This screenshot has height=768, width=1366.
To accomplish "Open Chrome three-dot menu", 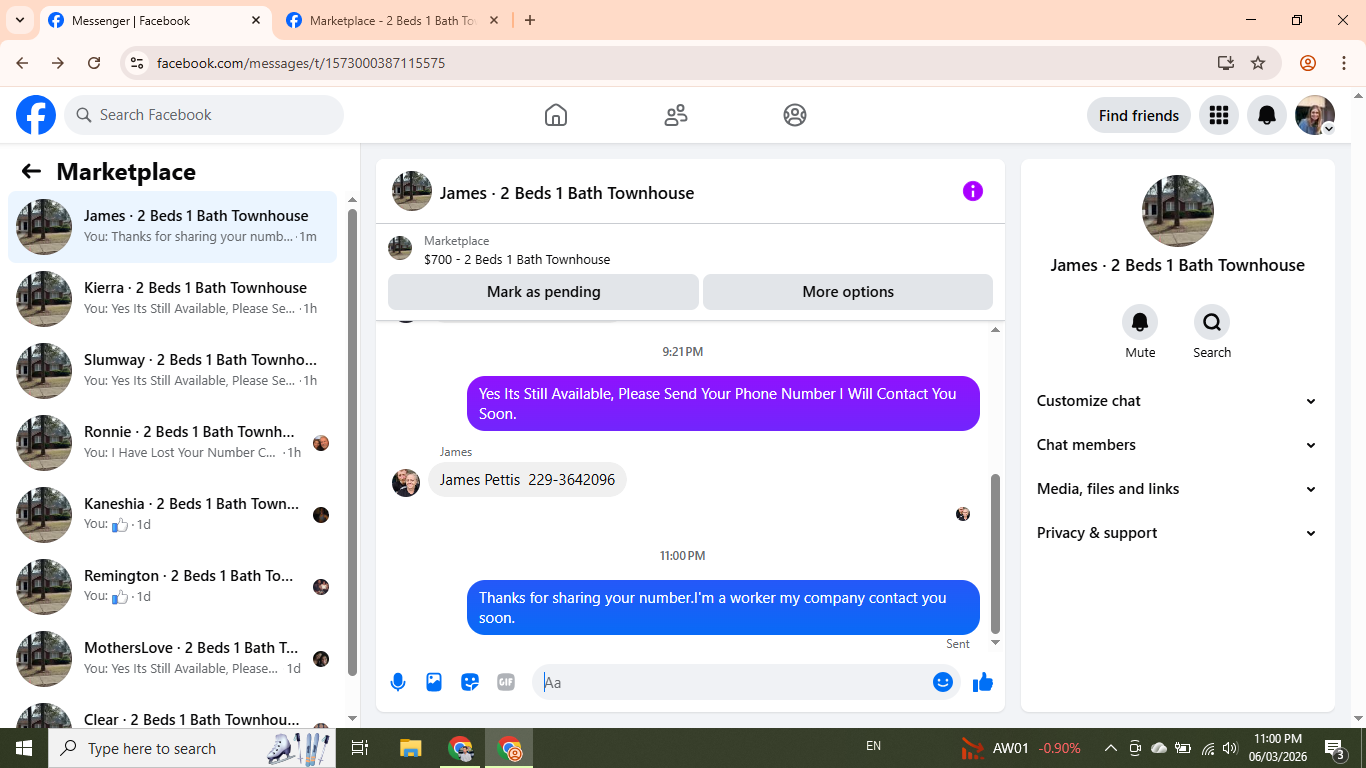I will [x=1344, y=63].
